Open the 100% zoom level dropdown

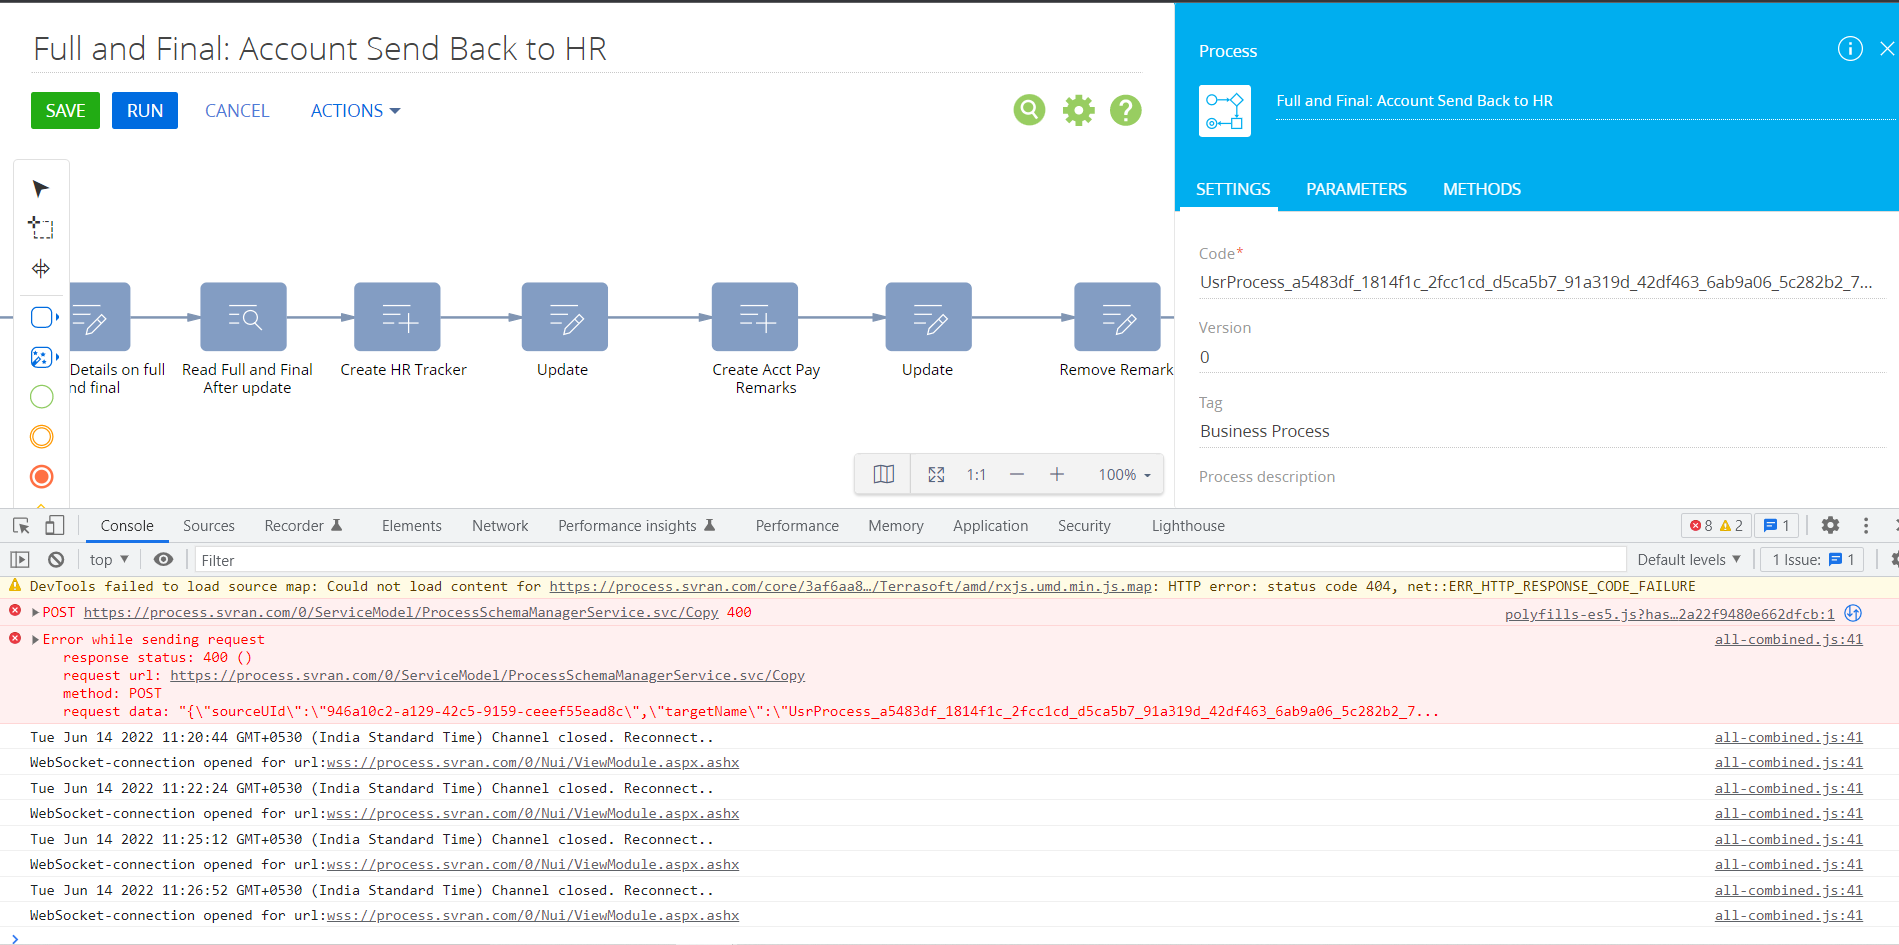(x=1125, y=474)
